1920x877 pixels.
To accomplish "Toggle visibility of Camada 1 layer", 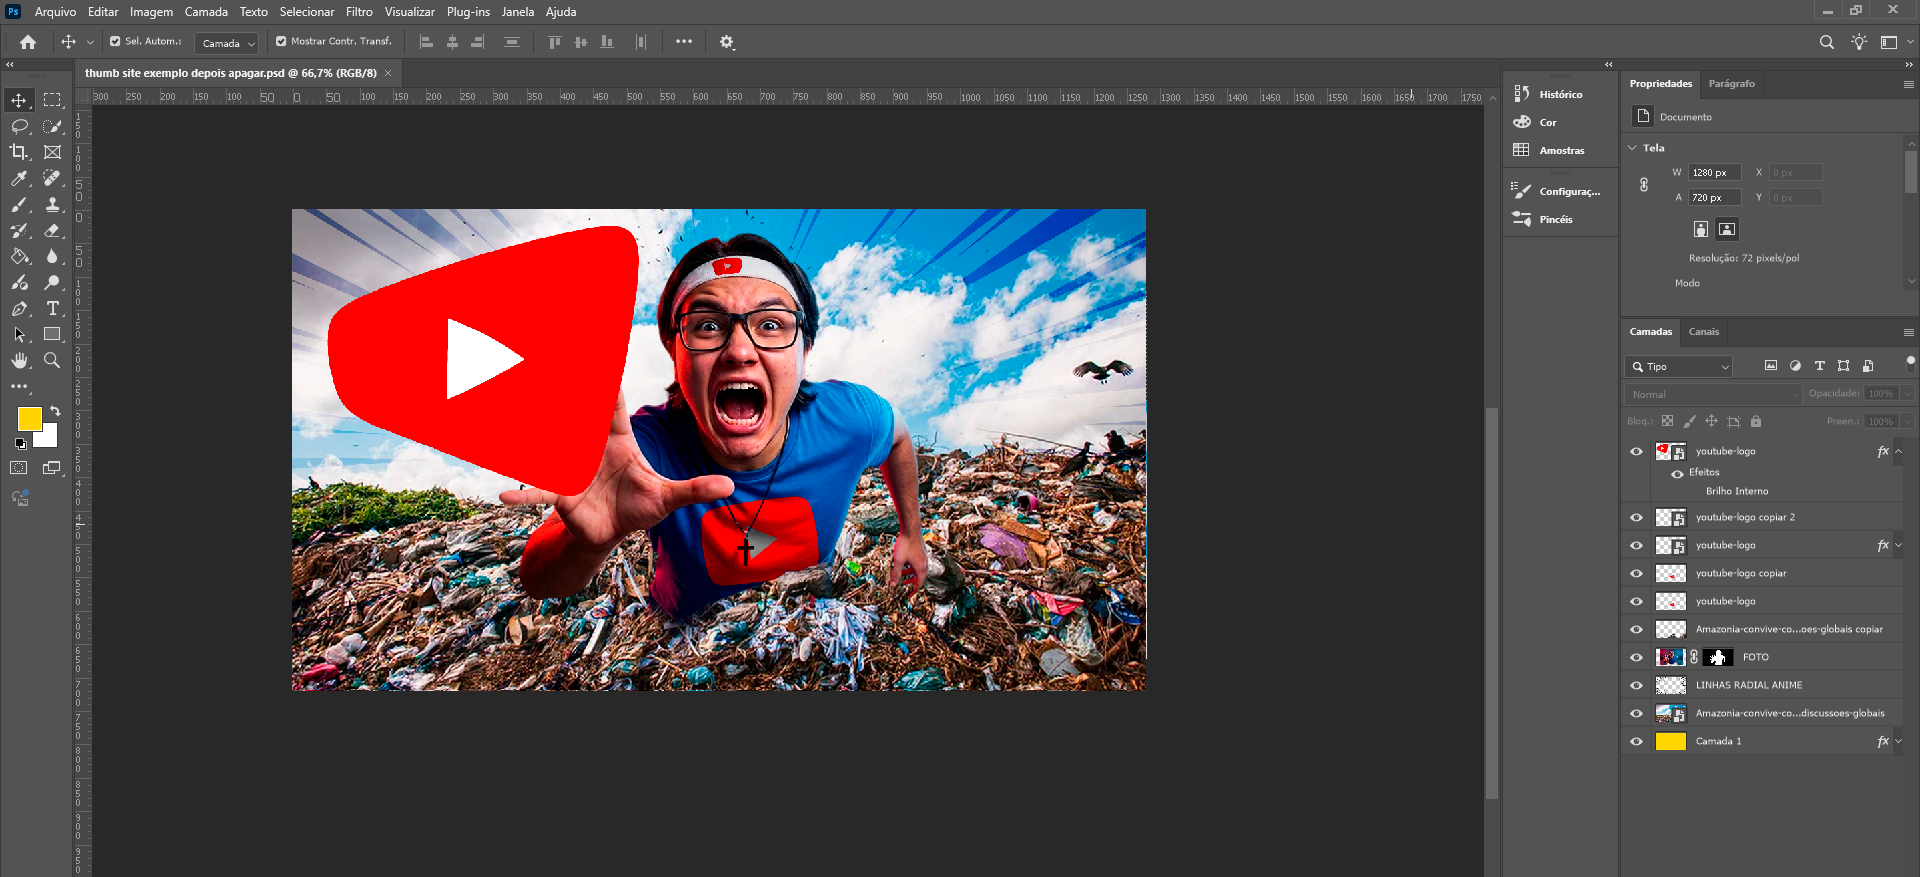I will [1636, 741].
